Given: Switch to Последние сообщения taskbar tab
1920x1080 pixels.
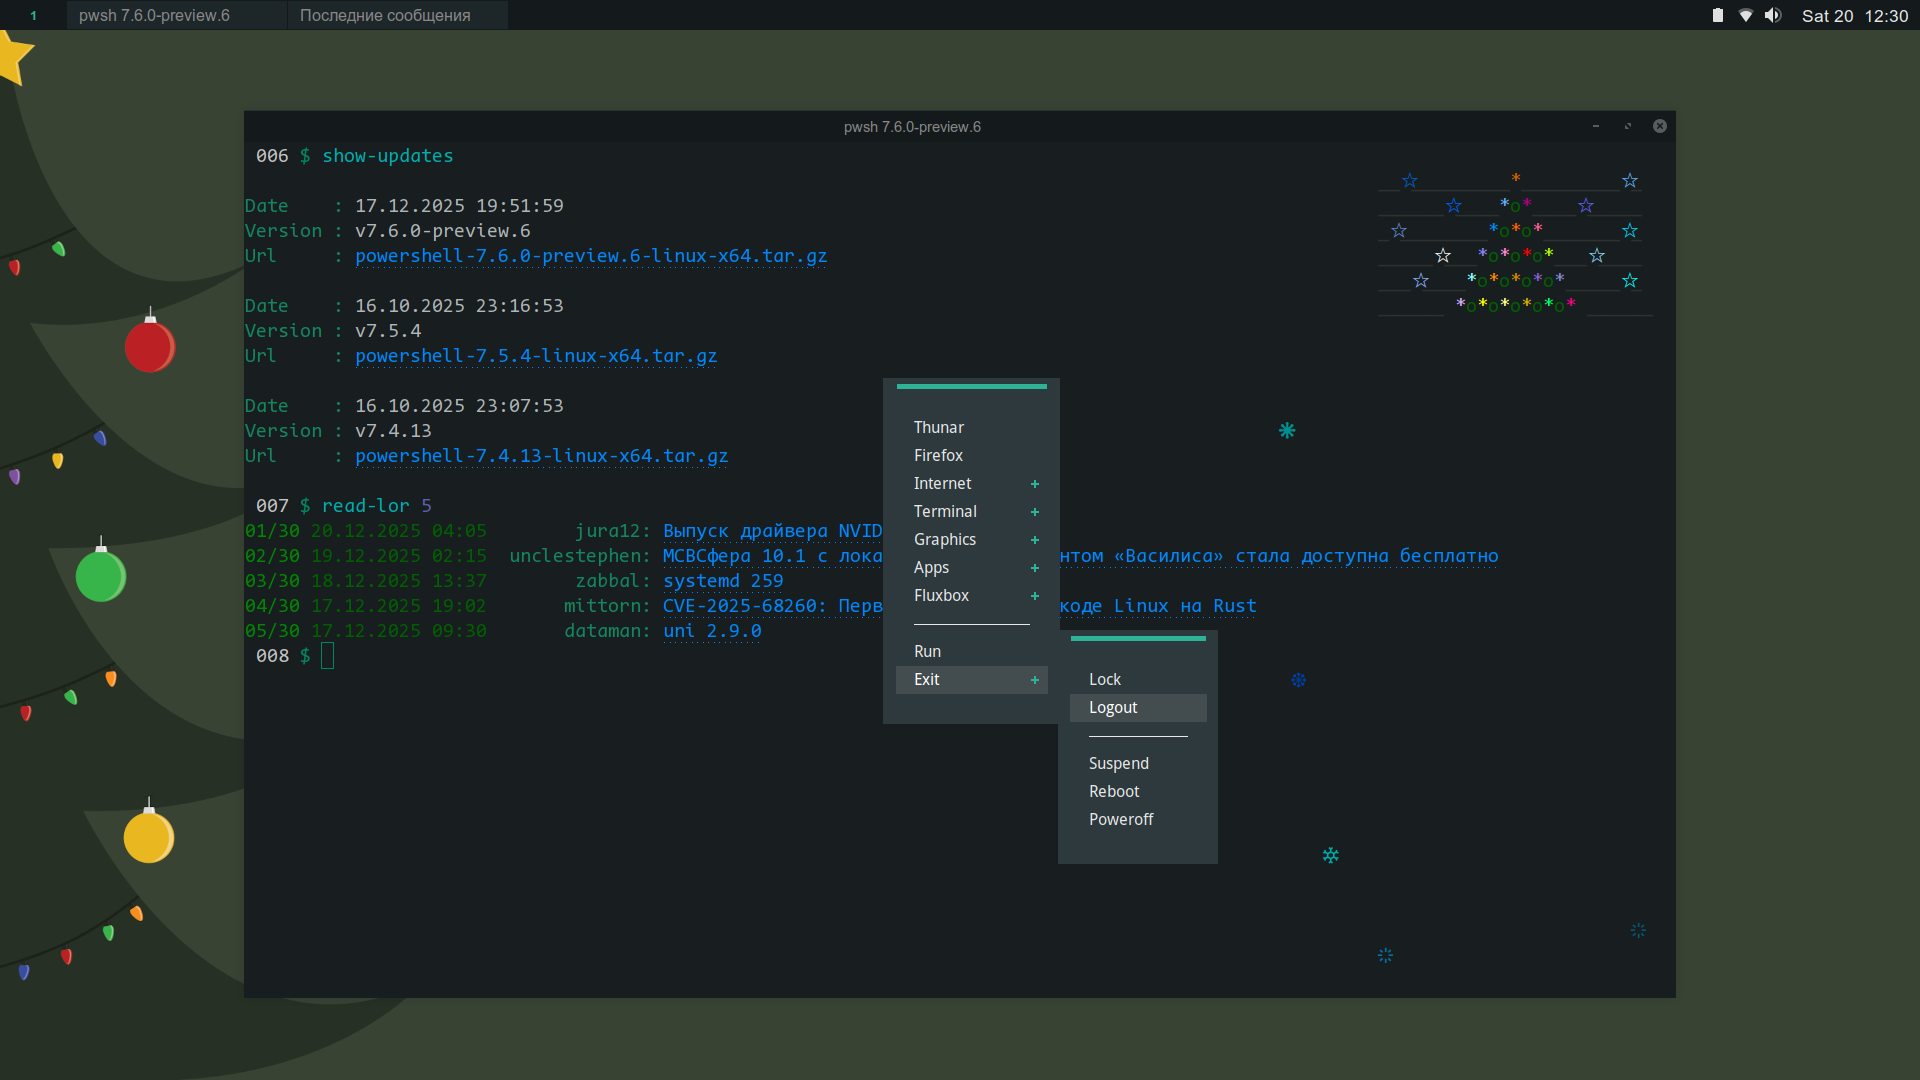Looking at the screenshot, I should coord(386,15).
